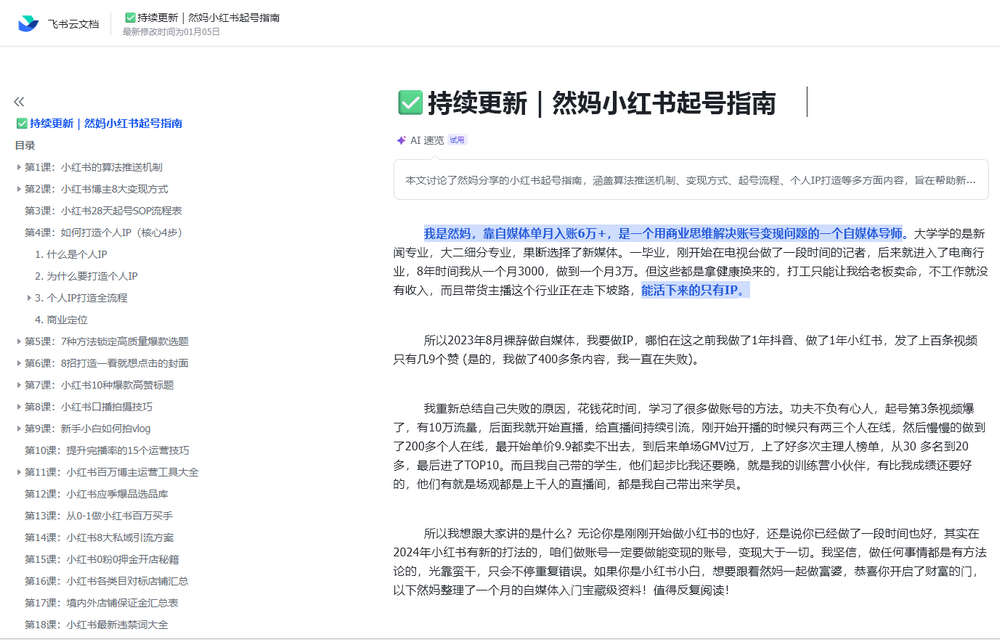Expand 第1课 小红书的算法推送机制 outline item
This screenshot has height=640, width=1000.
point(19,167)
